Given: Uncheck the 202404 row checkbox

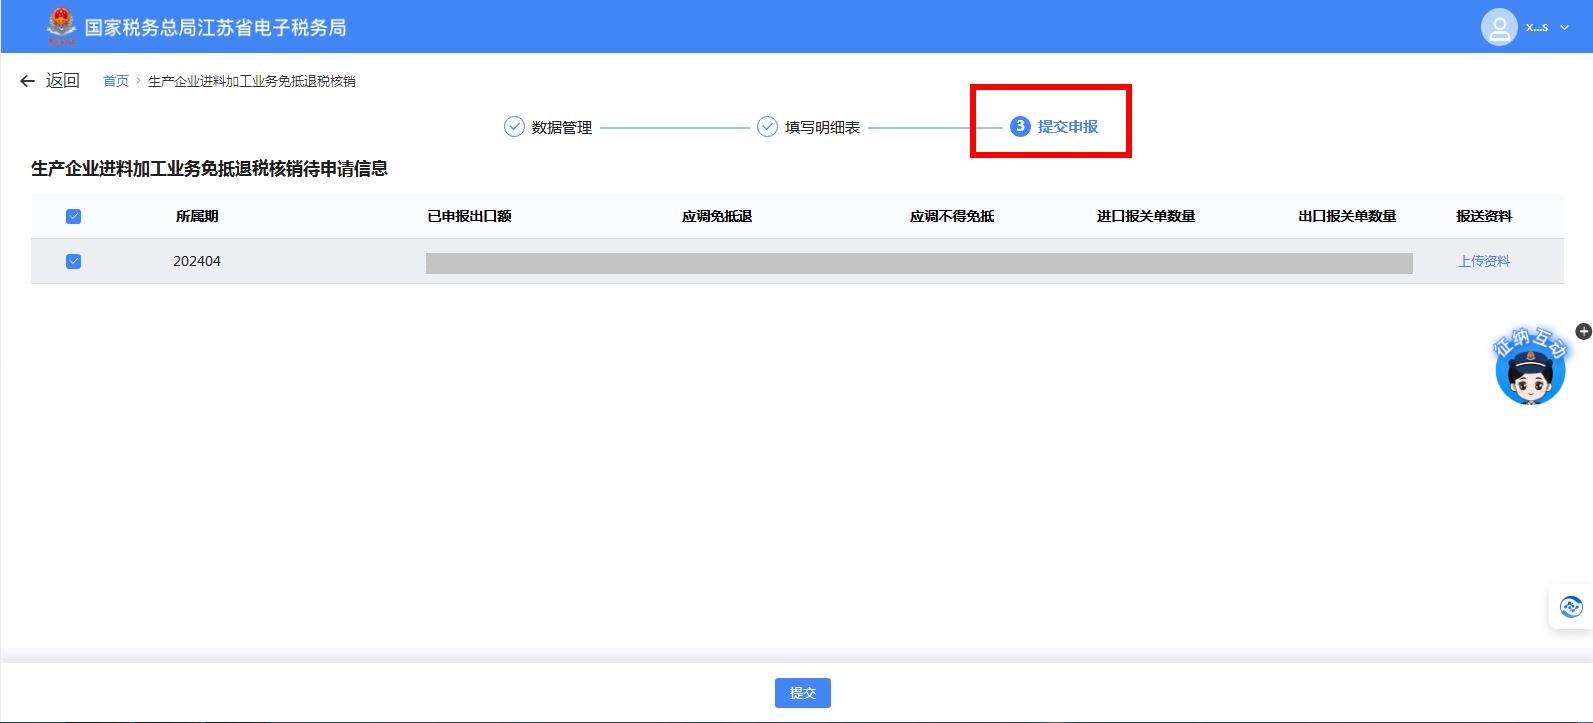Looking at the screenshot, I should click(x=73, y=261).
